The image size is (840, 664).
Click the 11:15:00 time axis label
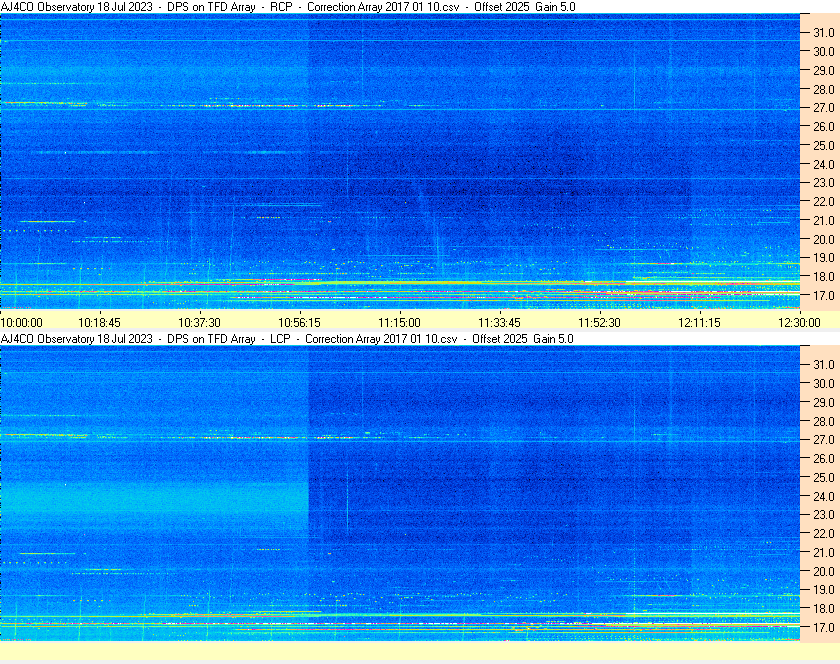(x=400, y=323)
